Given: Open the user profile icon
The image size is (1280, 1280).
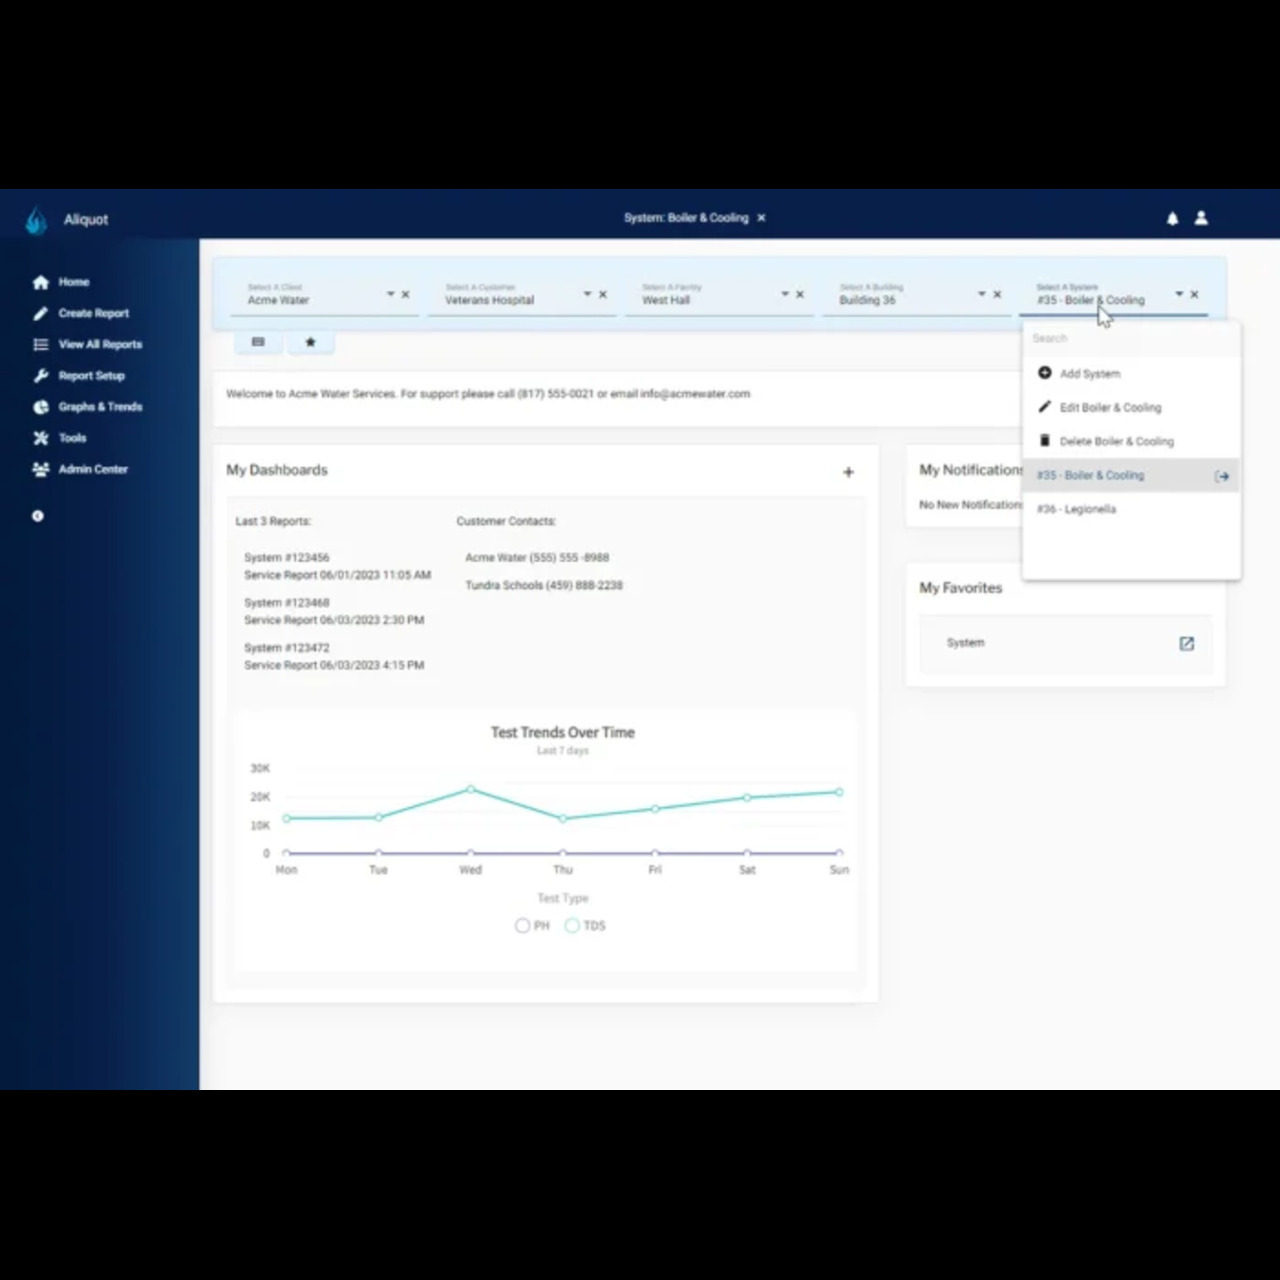Looking at the screenshot, I should click(1201, 218).
